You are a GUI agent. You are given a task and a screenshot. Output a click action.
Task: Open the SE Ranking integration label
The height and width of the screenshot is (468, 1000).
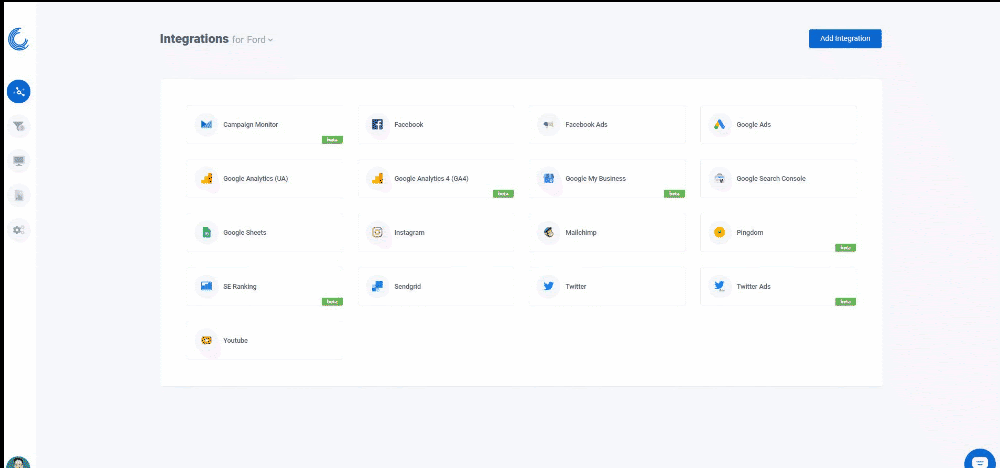240,287
